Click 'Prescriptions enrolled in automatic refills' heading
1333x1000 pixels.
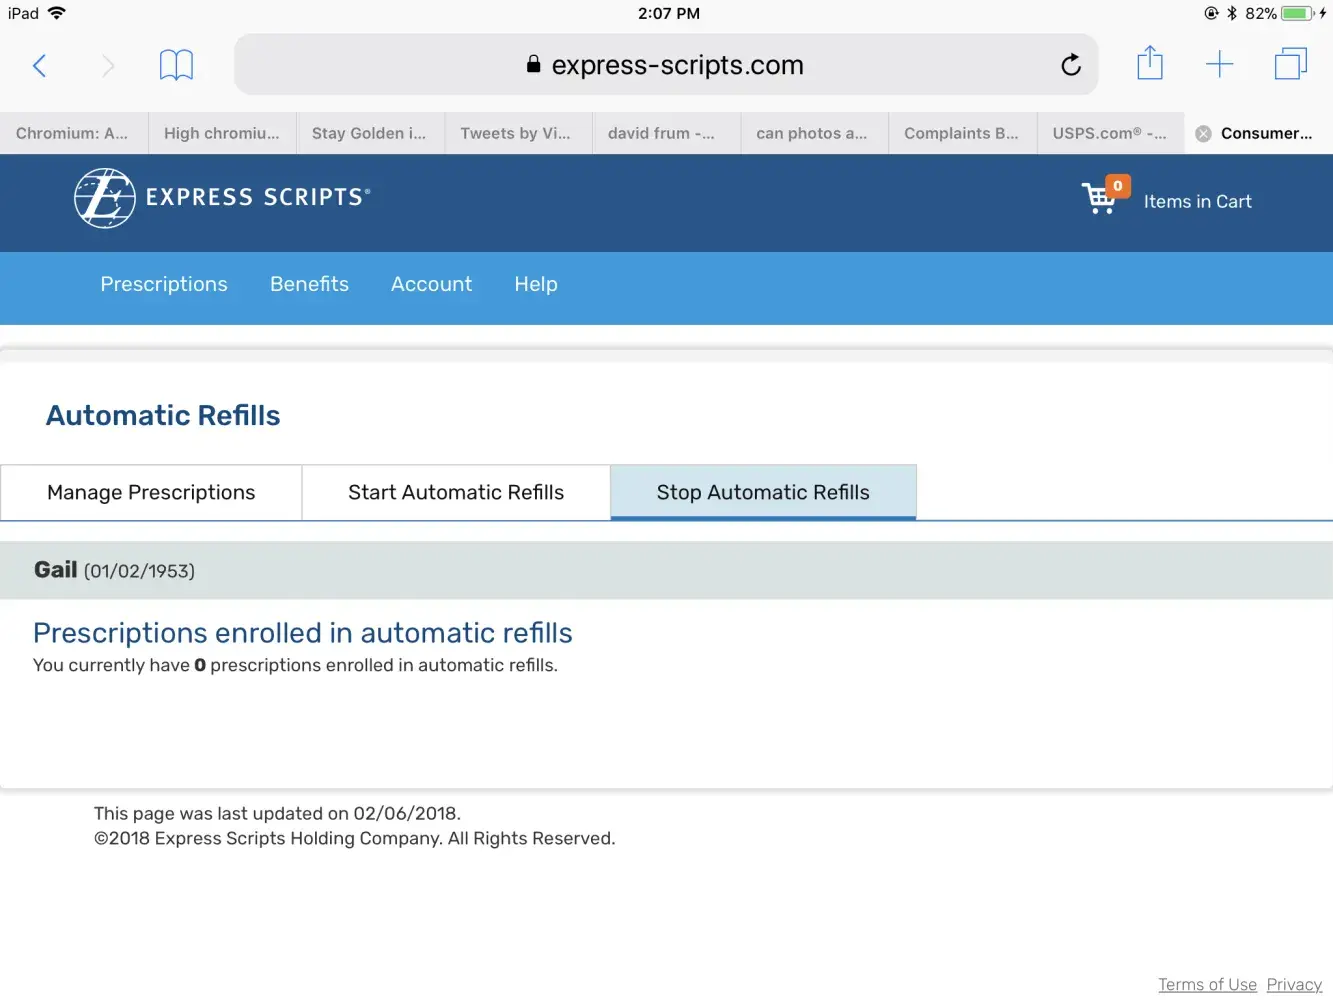coord(303,633)
